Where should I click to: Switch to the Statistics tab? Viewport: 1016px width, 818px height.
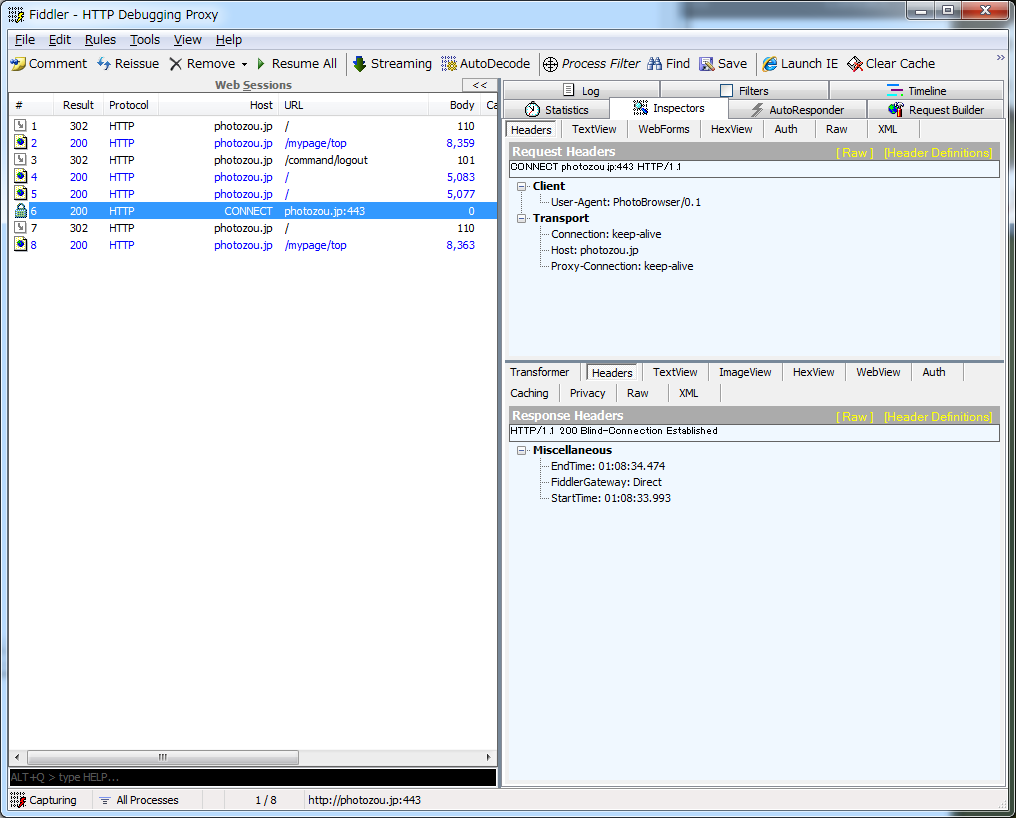557,110
